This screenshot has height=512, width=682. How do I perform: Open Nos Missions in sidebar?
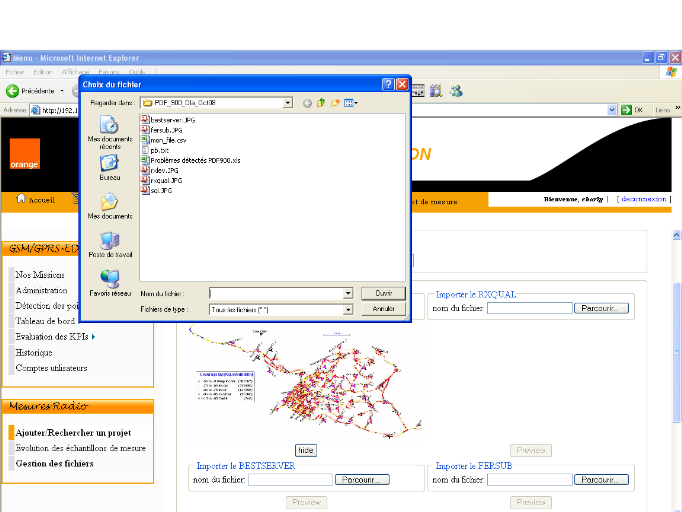click(x=40, y=274)
